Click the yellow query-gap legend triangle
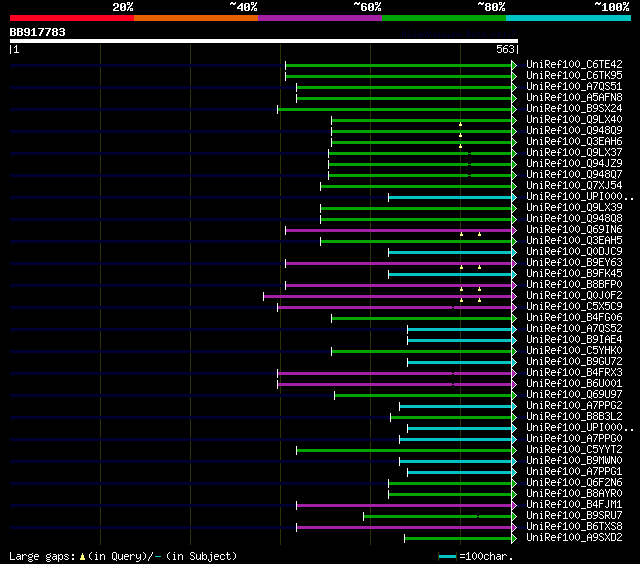Image resolution: width=640 pixels, height=564 pixels. 82,556
